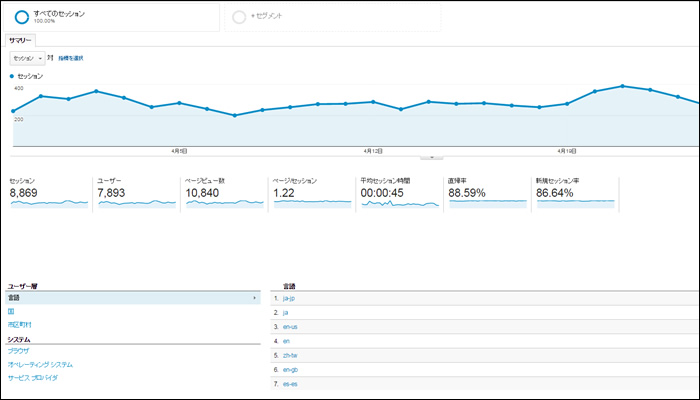Screen dimensions: 700x400
Task: Select the サービス プロバイダ link
Action: tap(33, 378)
